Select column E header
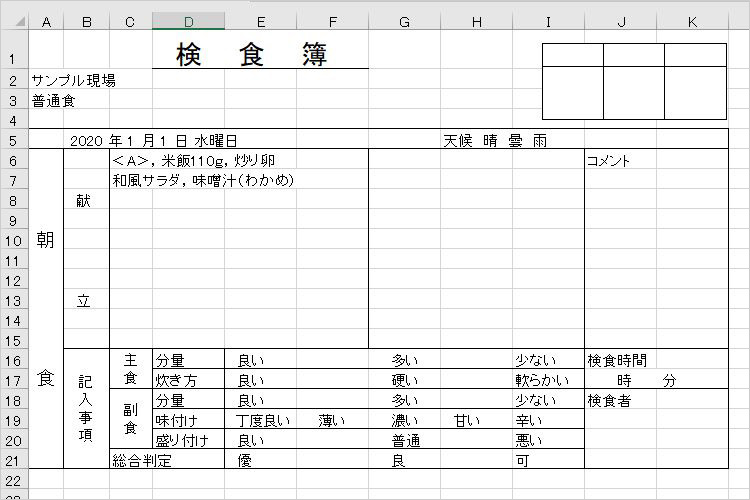 click(261, 22)
